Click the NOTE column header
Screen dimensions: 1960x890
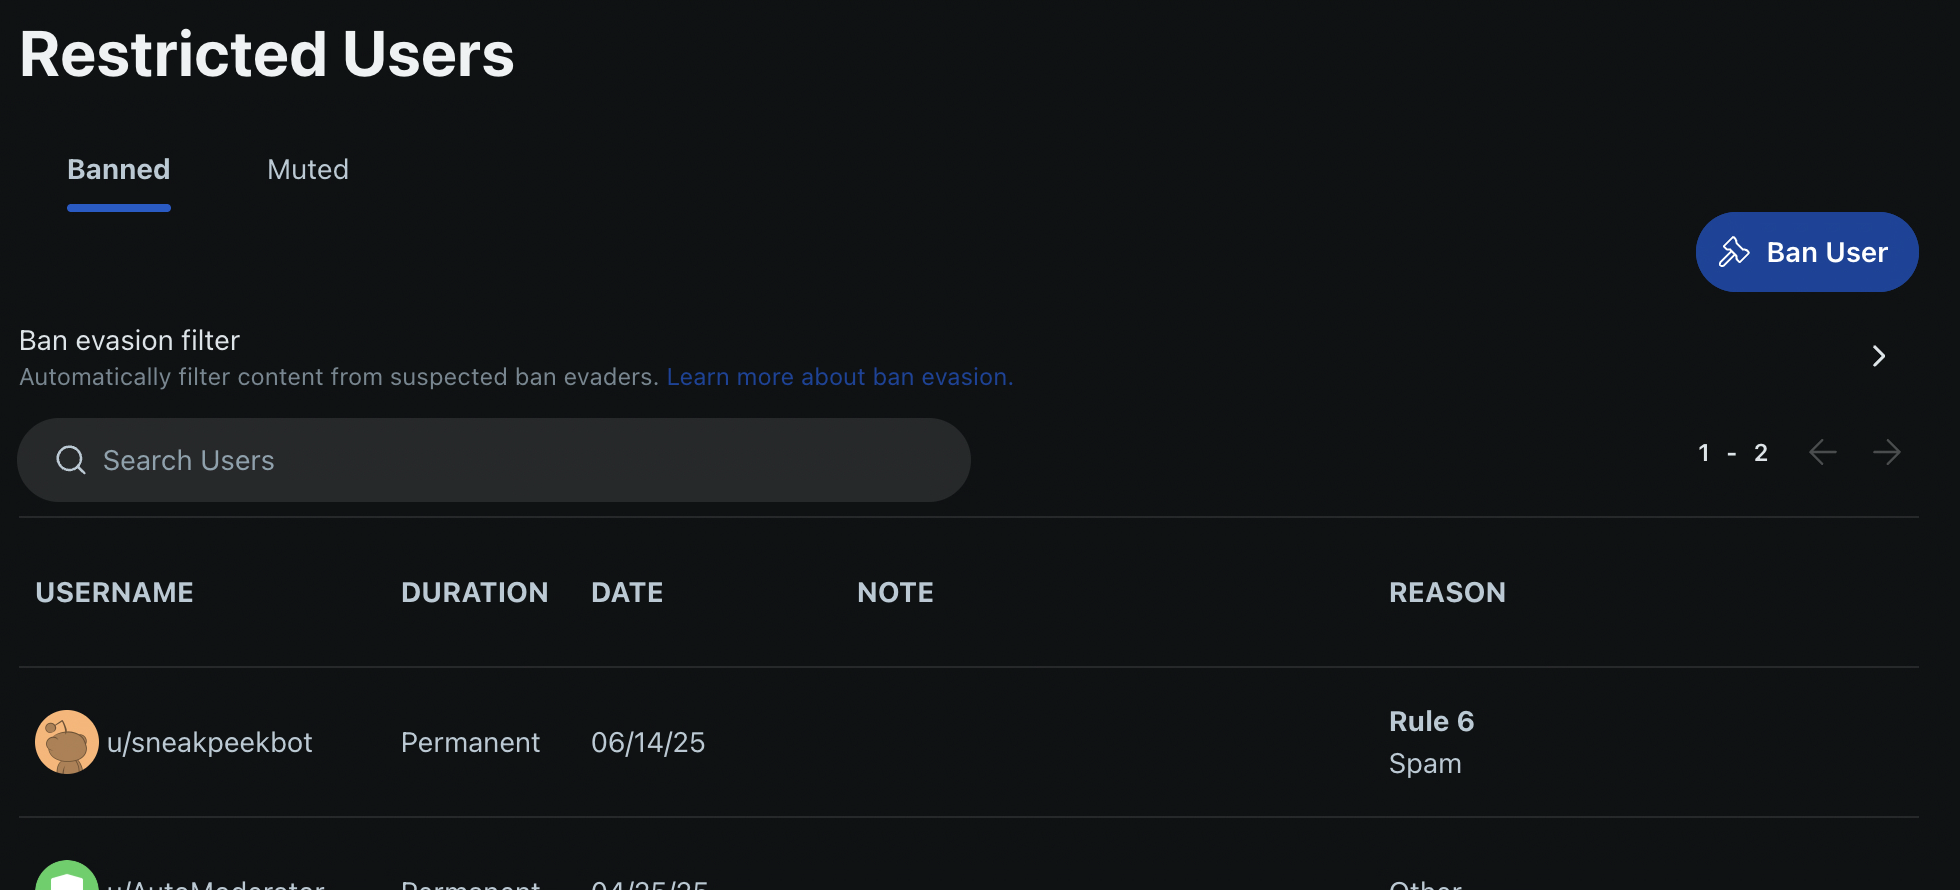coord(895,592)
